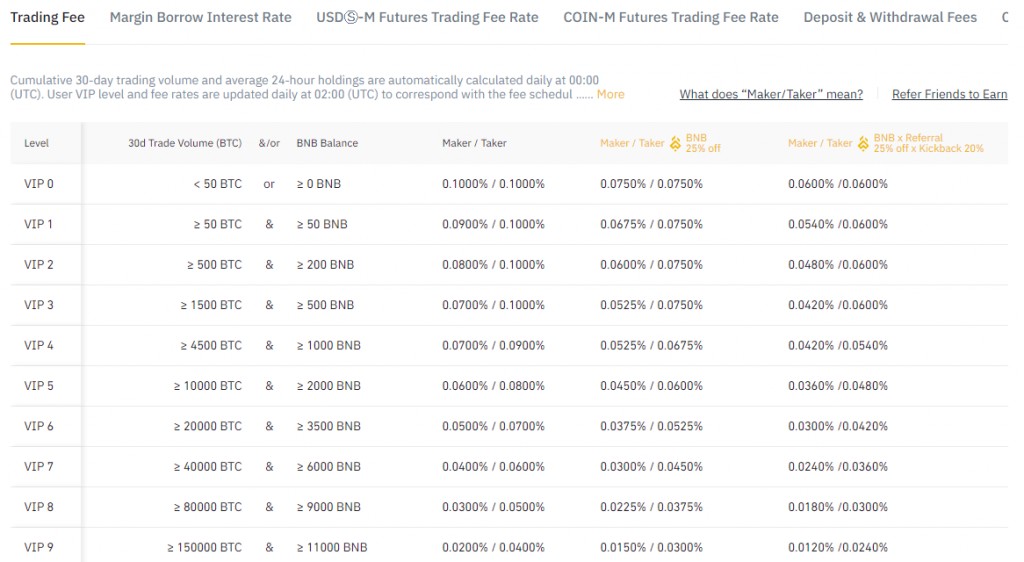Click the '0.0120% /0.0240%' referral fee cell
Viewport: 1024px width, 562px height.
(x=837, y=547)
